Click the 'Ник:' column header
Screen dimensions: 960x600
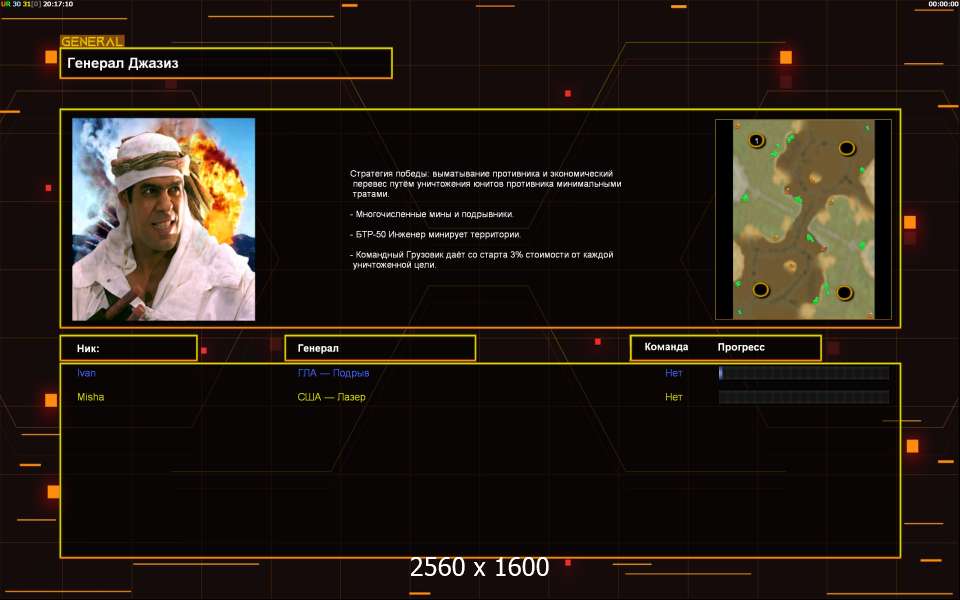click(x=129, y=348)
